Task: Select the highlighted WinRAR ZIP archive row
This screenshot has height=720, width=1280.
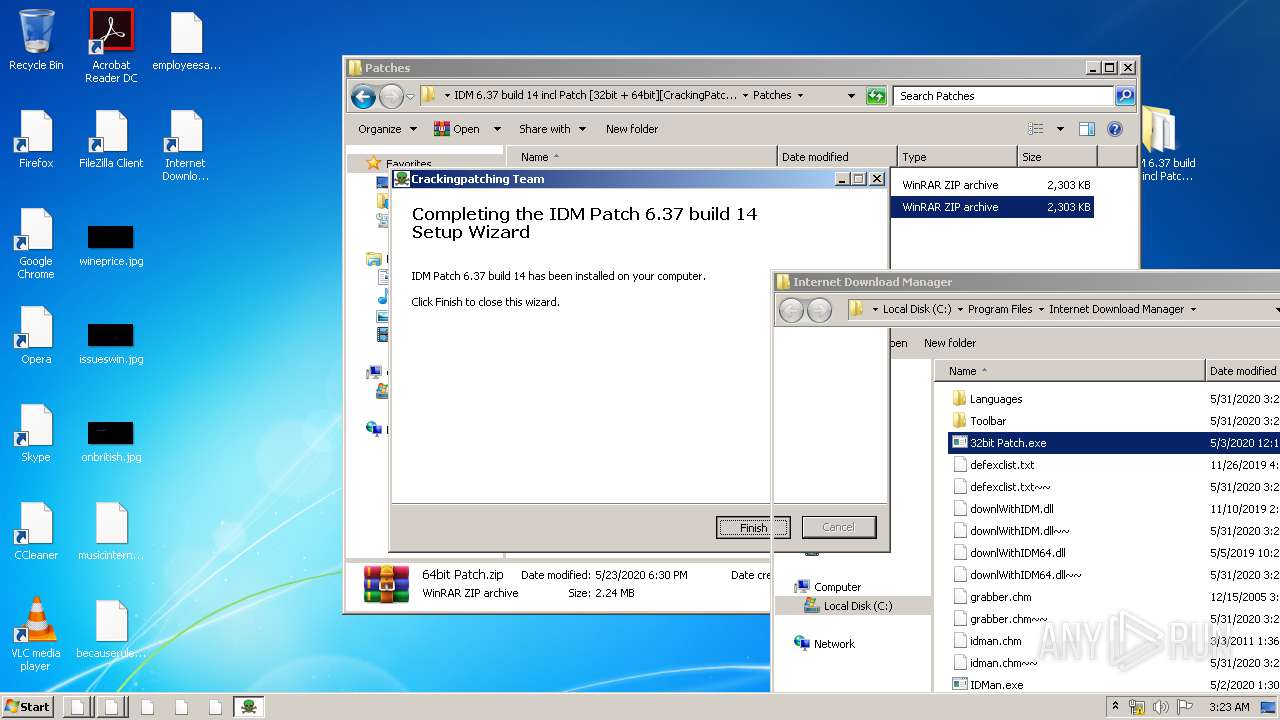Action: [x=992, y=207]
